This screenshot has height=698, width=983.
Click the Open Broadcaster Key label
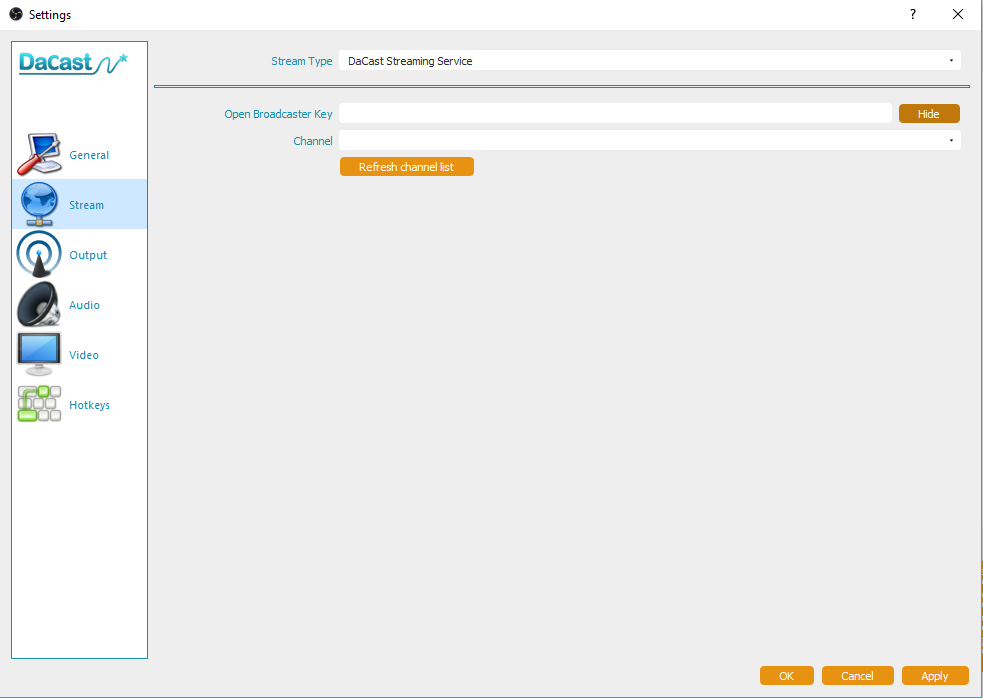278,114
